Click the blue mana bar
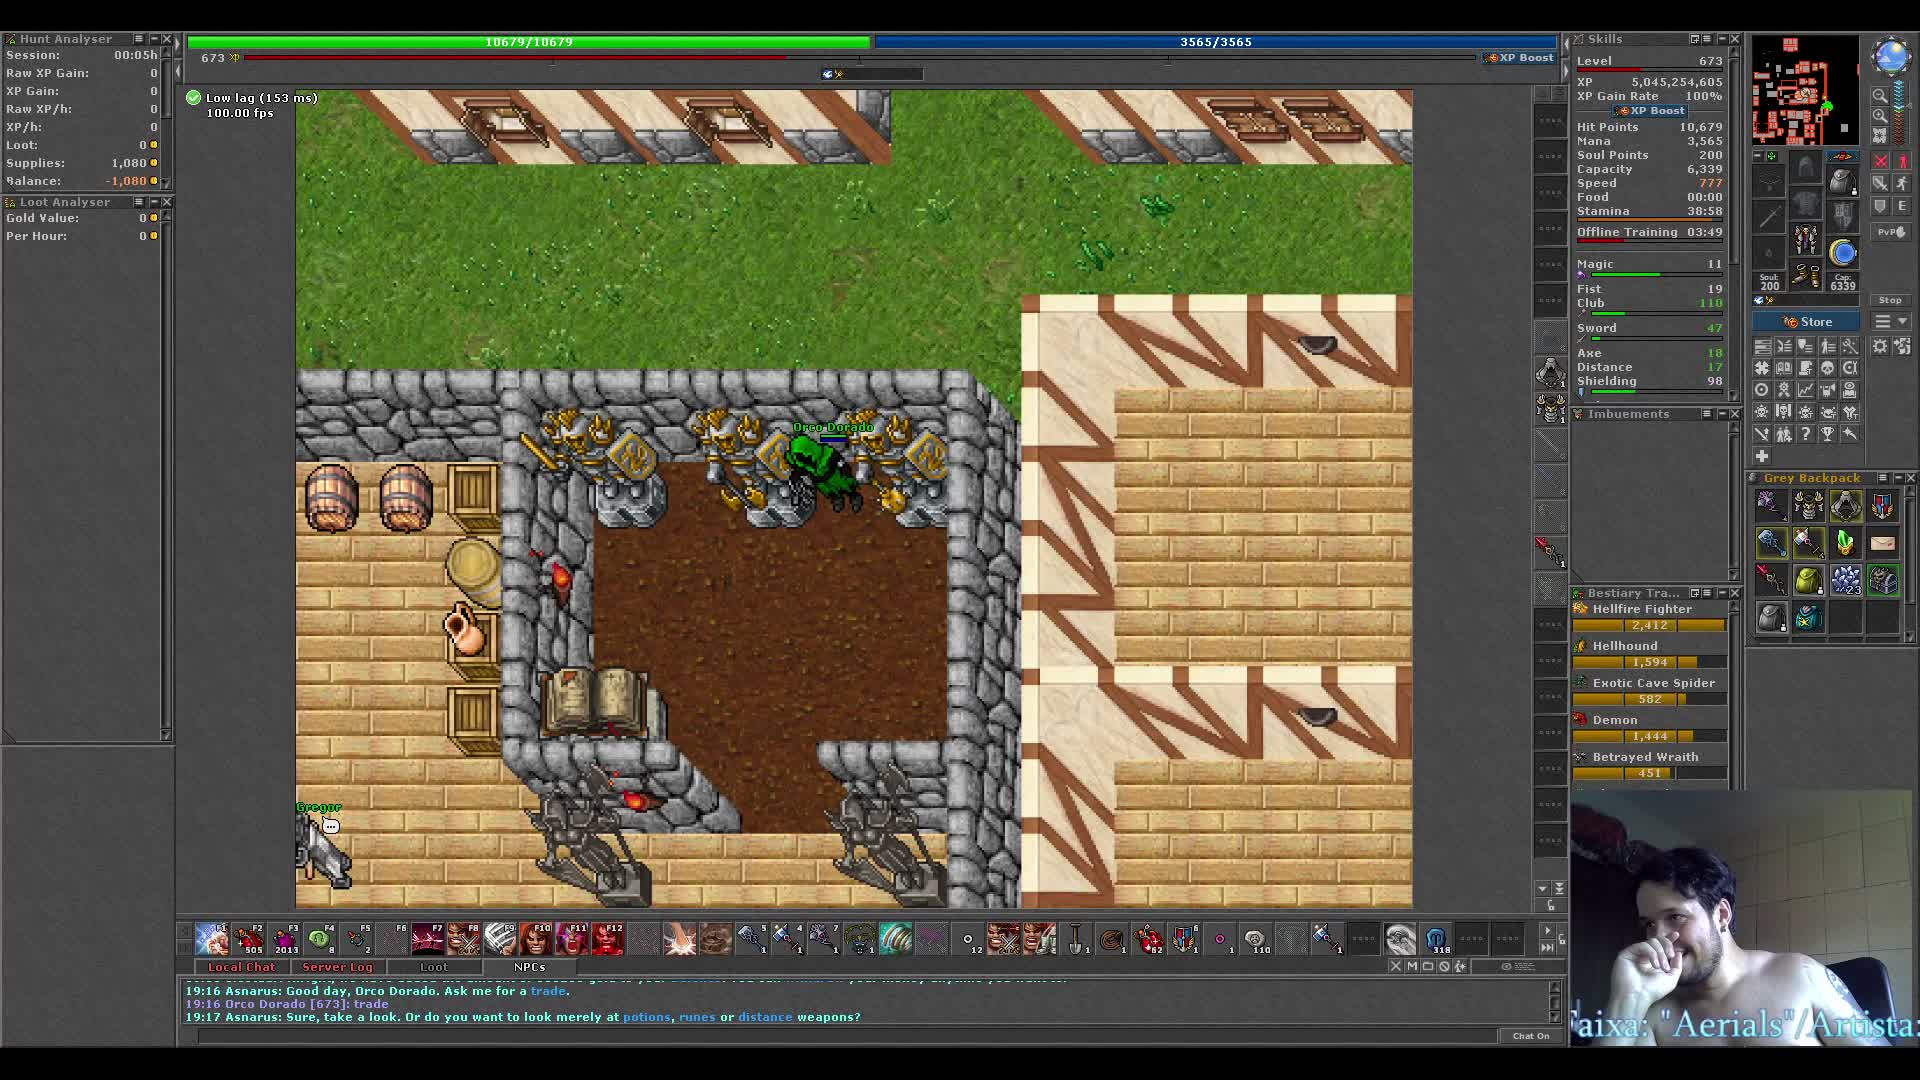Image resolution: width=1920 pixels, height=1080 pixels. pos(1216,42)
